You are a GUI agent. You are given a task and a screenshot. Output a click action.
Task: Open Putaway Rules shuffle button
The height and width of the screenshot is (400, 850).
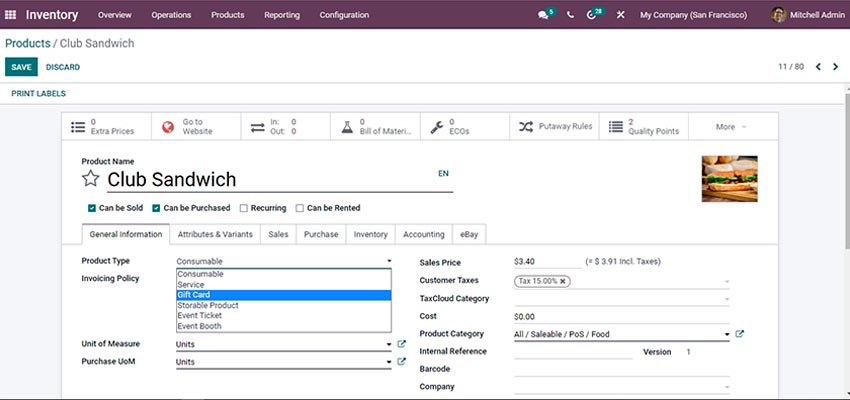click(555, 127)
